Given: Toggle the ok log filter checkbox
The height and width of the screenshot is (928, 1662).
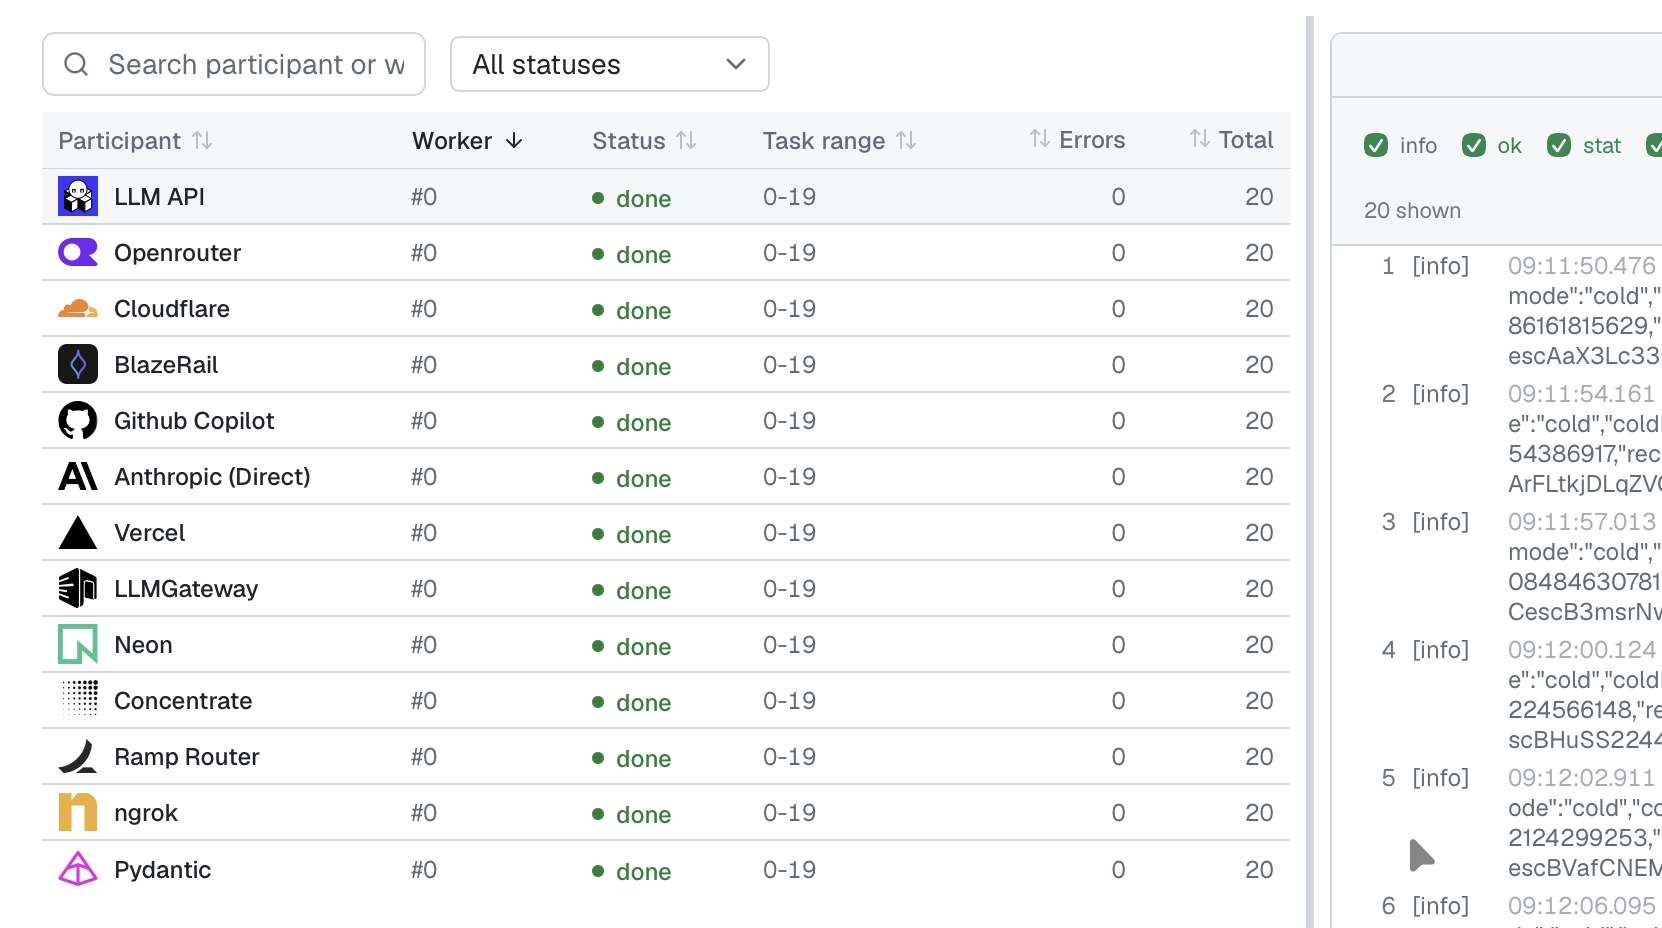Looking at the screenshot, I should (x=1474, y=145).
